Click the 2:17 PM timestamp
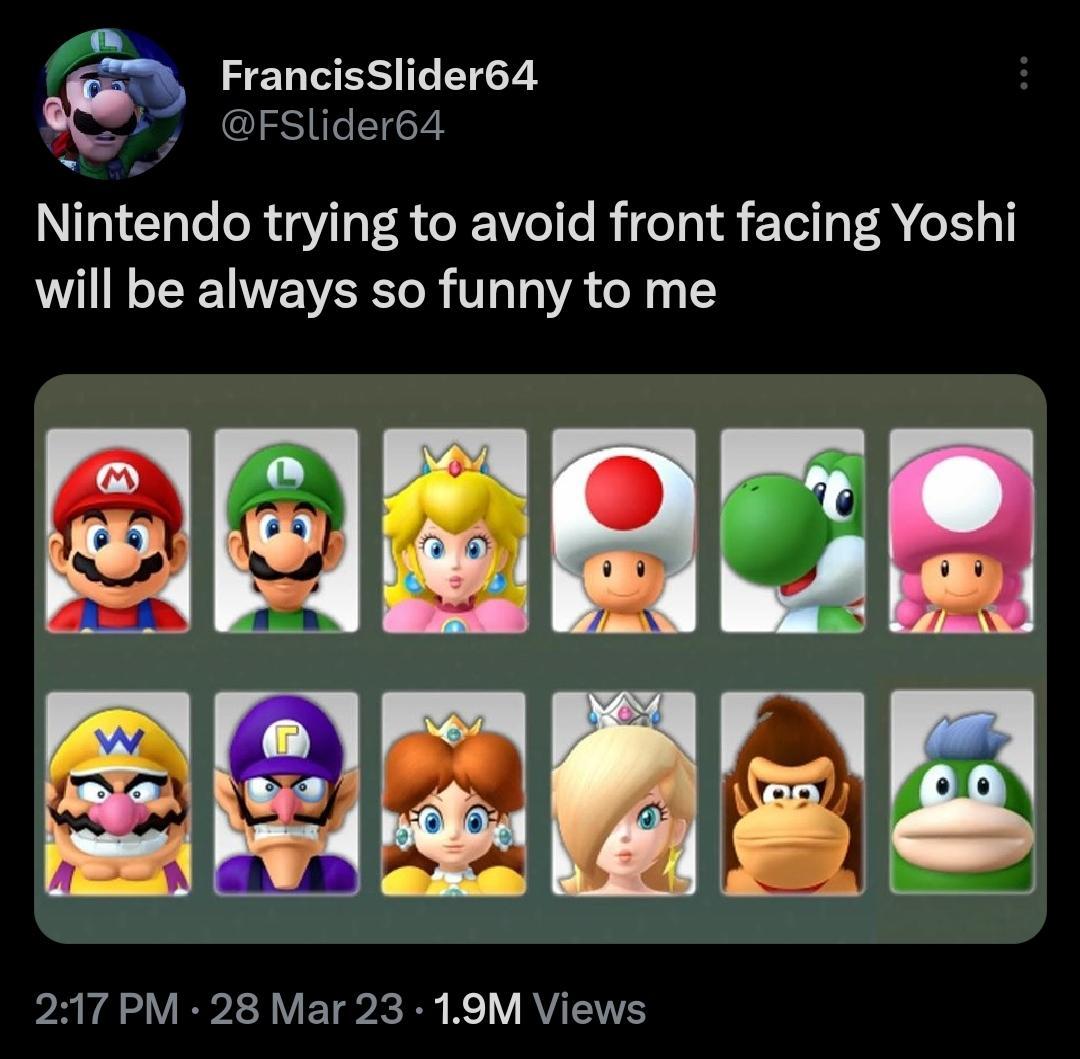This screenshot has width=1080, height=1059. pos(110,1008)
